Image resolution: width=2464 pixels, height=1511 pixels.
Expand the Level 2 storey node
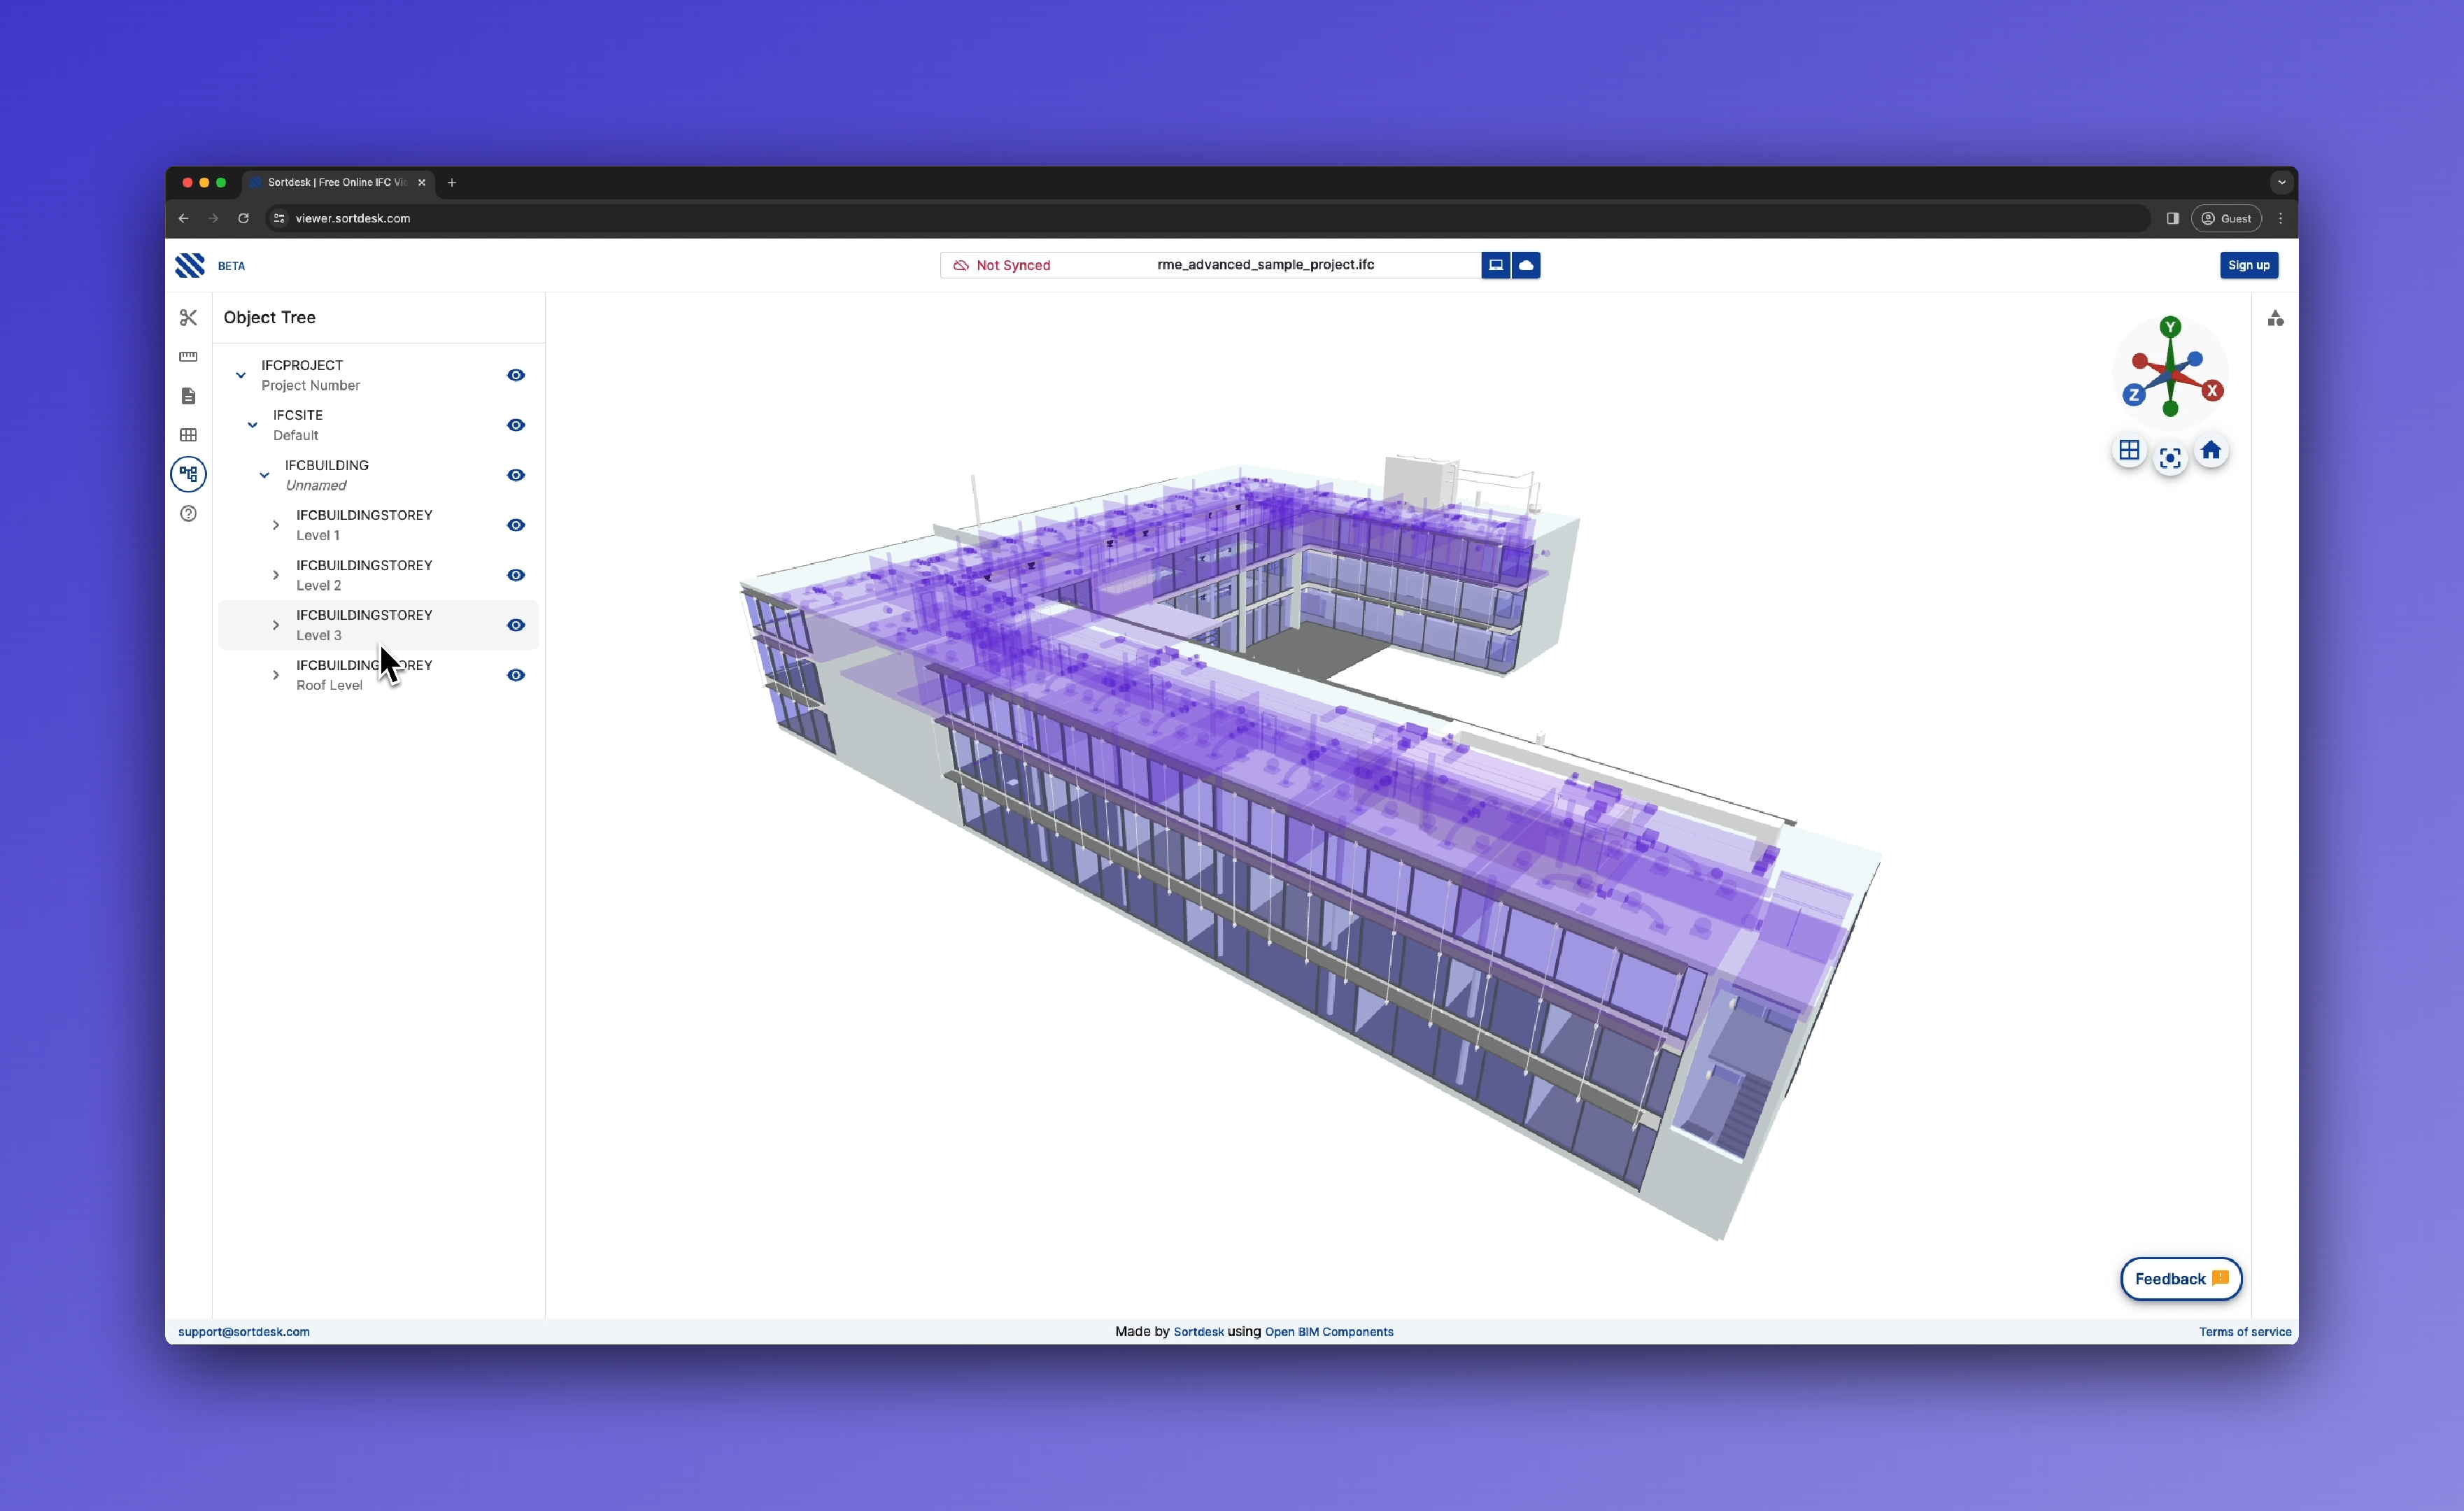click(276, 575)
